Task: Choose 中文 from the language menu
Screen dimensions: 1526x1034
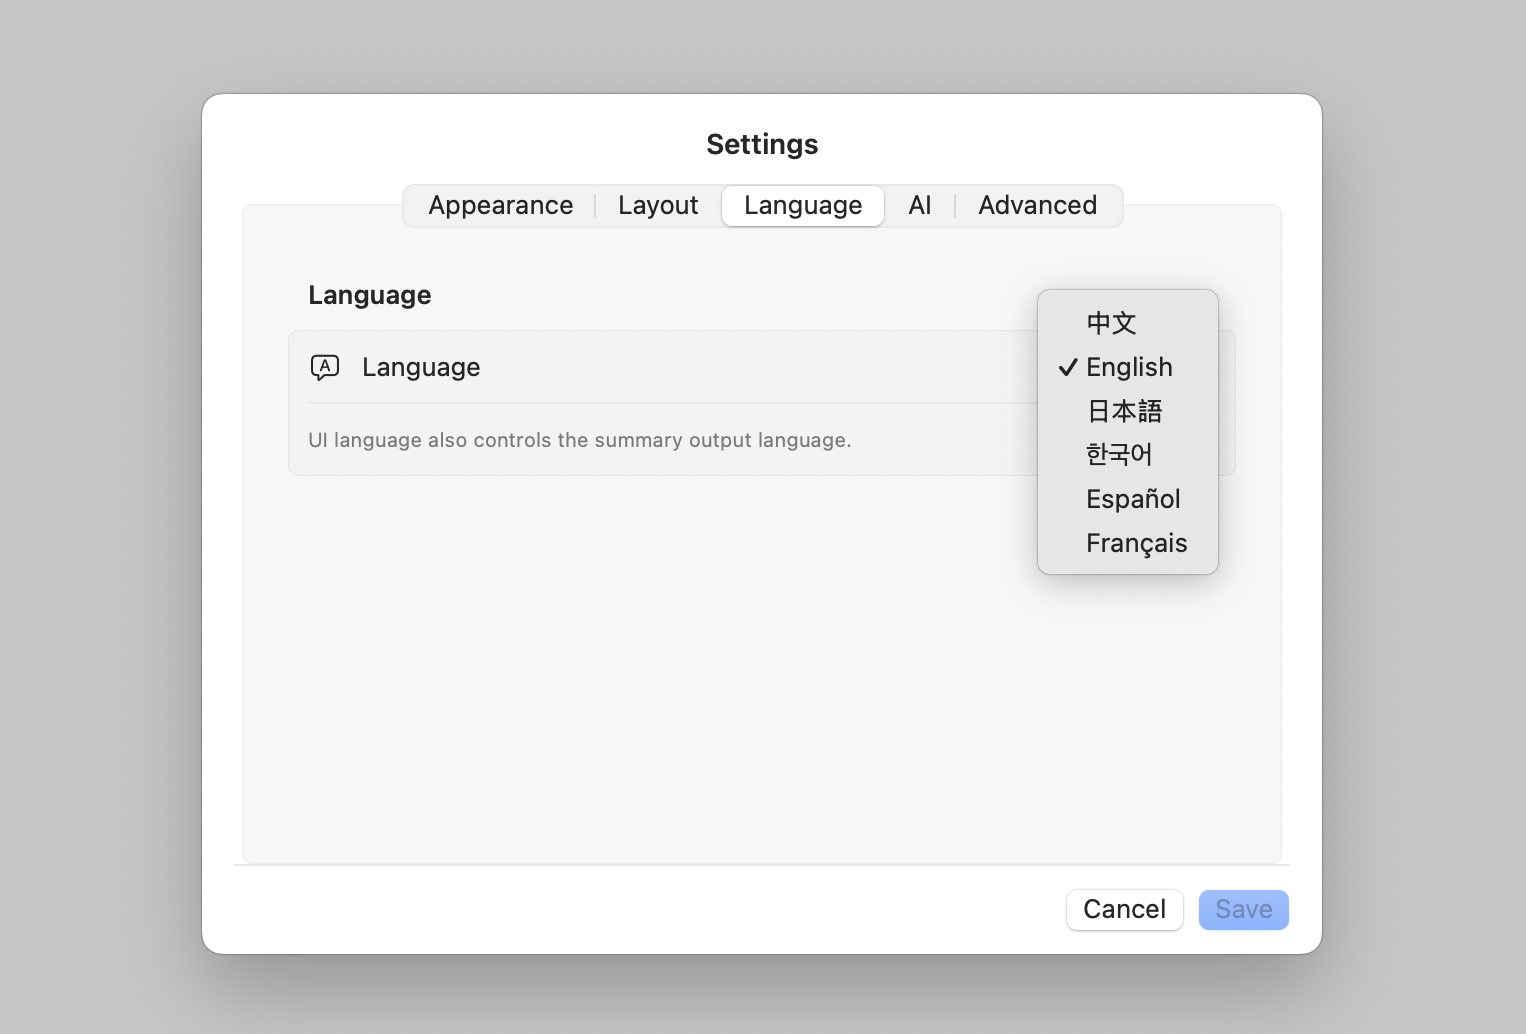Action: [1111, 323]
